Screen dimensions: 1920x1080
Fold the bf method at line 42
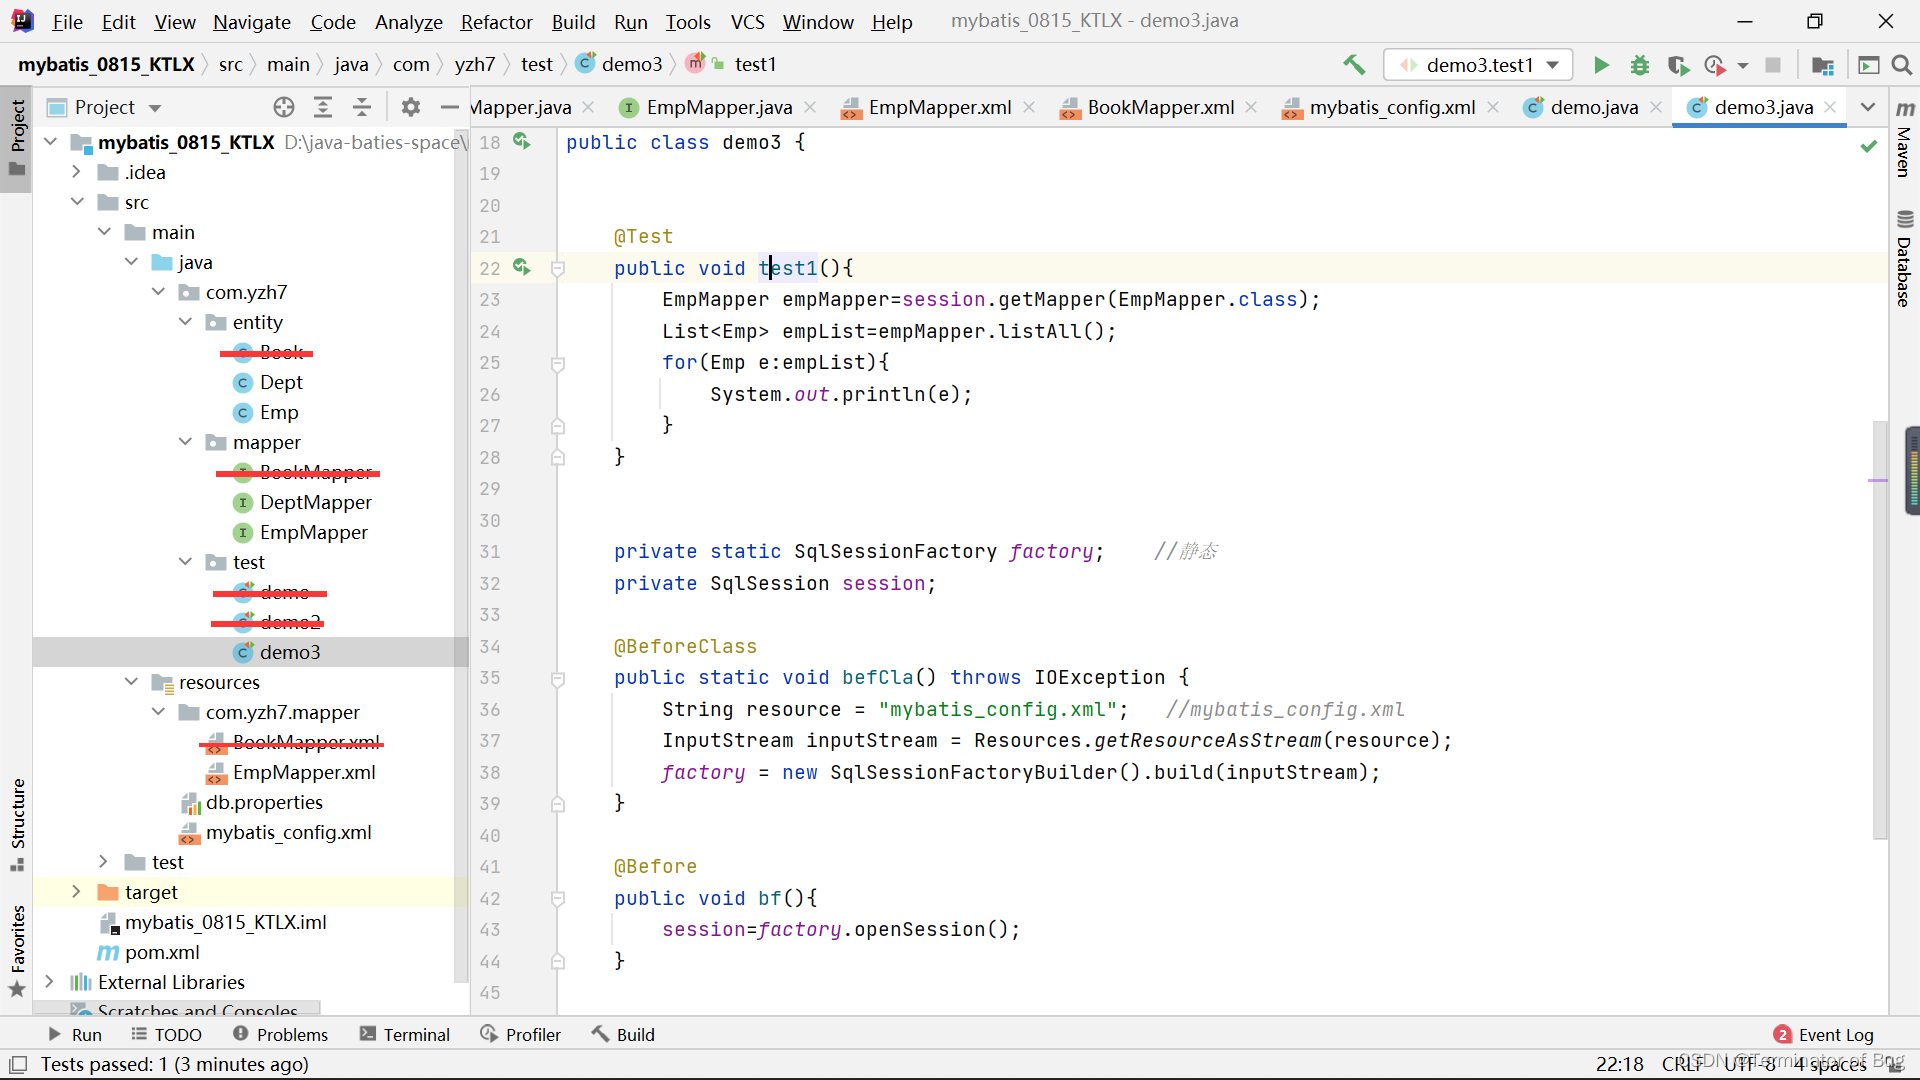pos(558,898)
